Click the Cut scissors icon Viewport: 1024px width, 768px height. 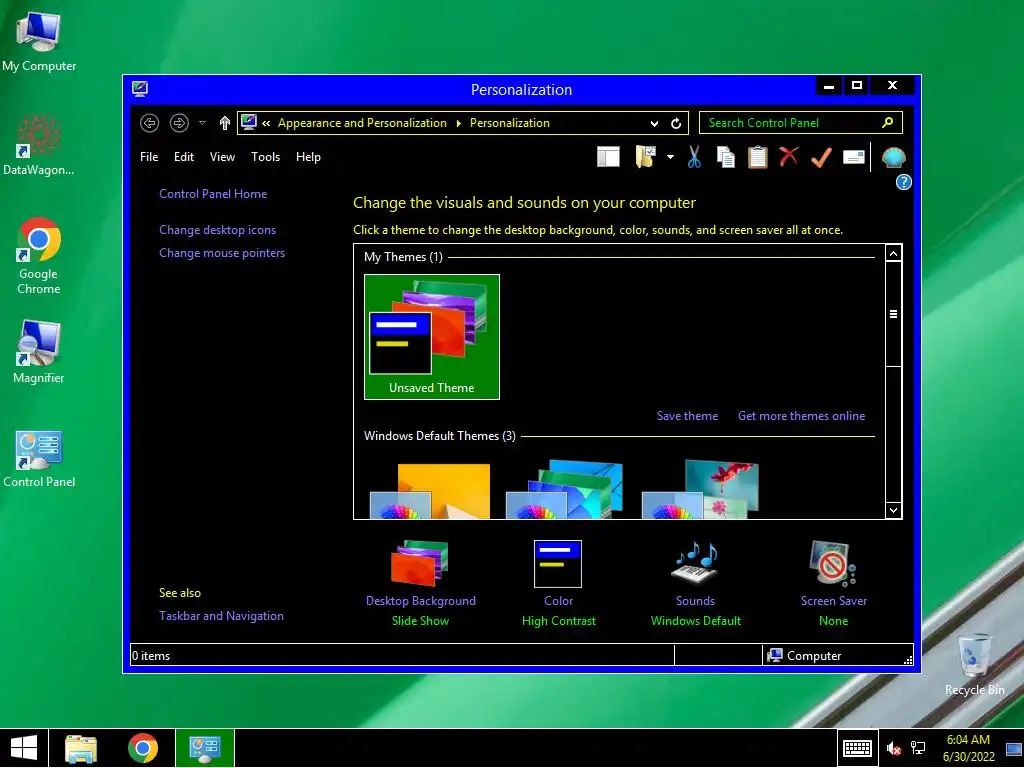point(694,157)
